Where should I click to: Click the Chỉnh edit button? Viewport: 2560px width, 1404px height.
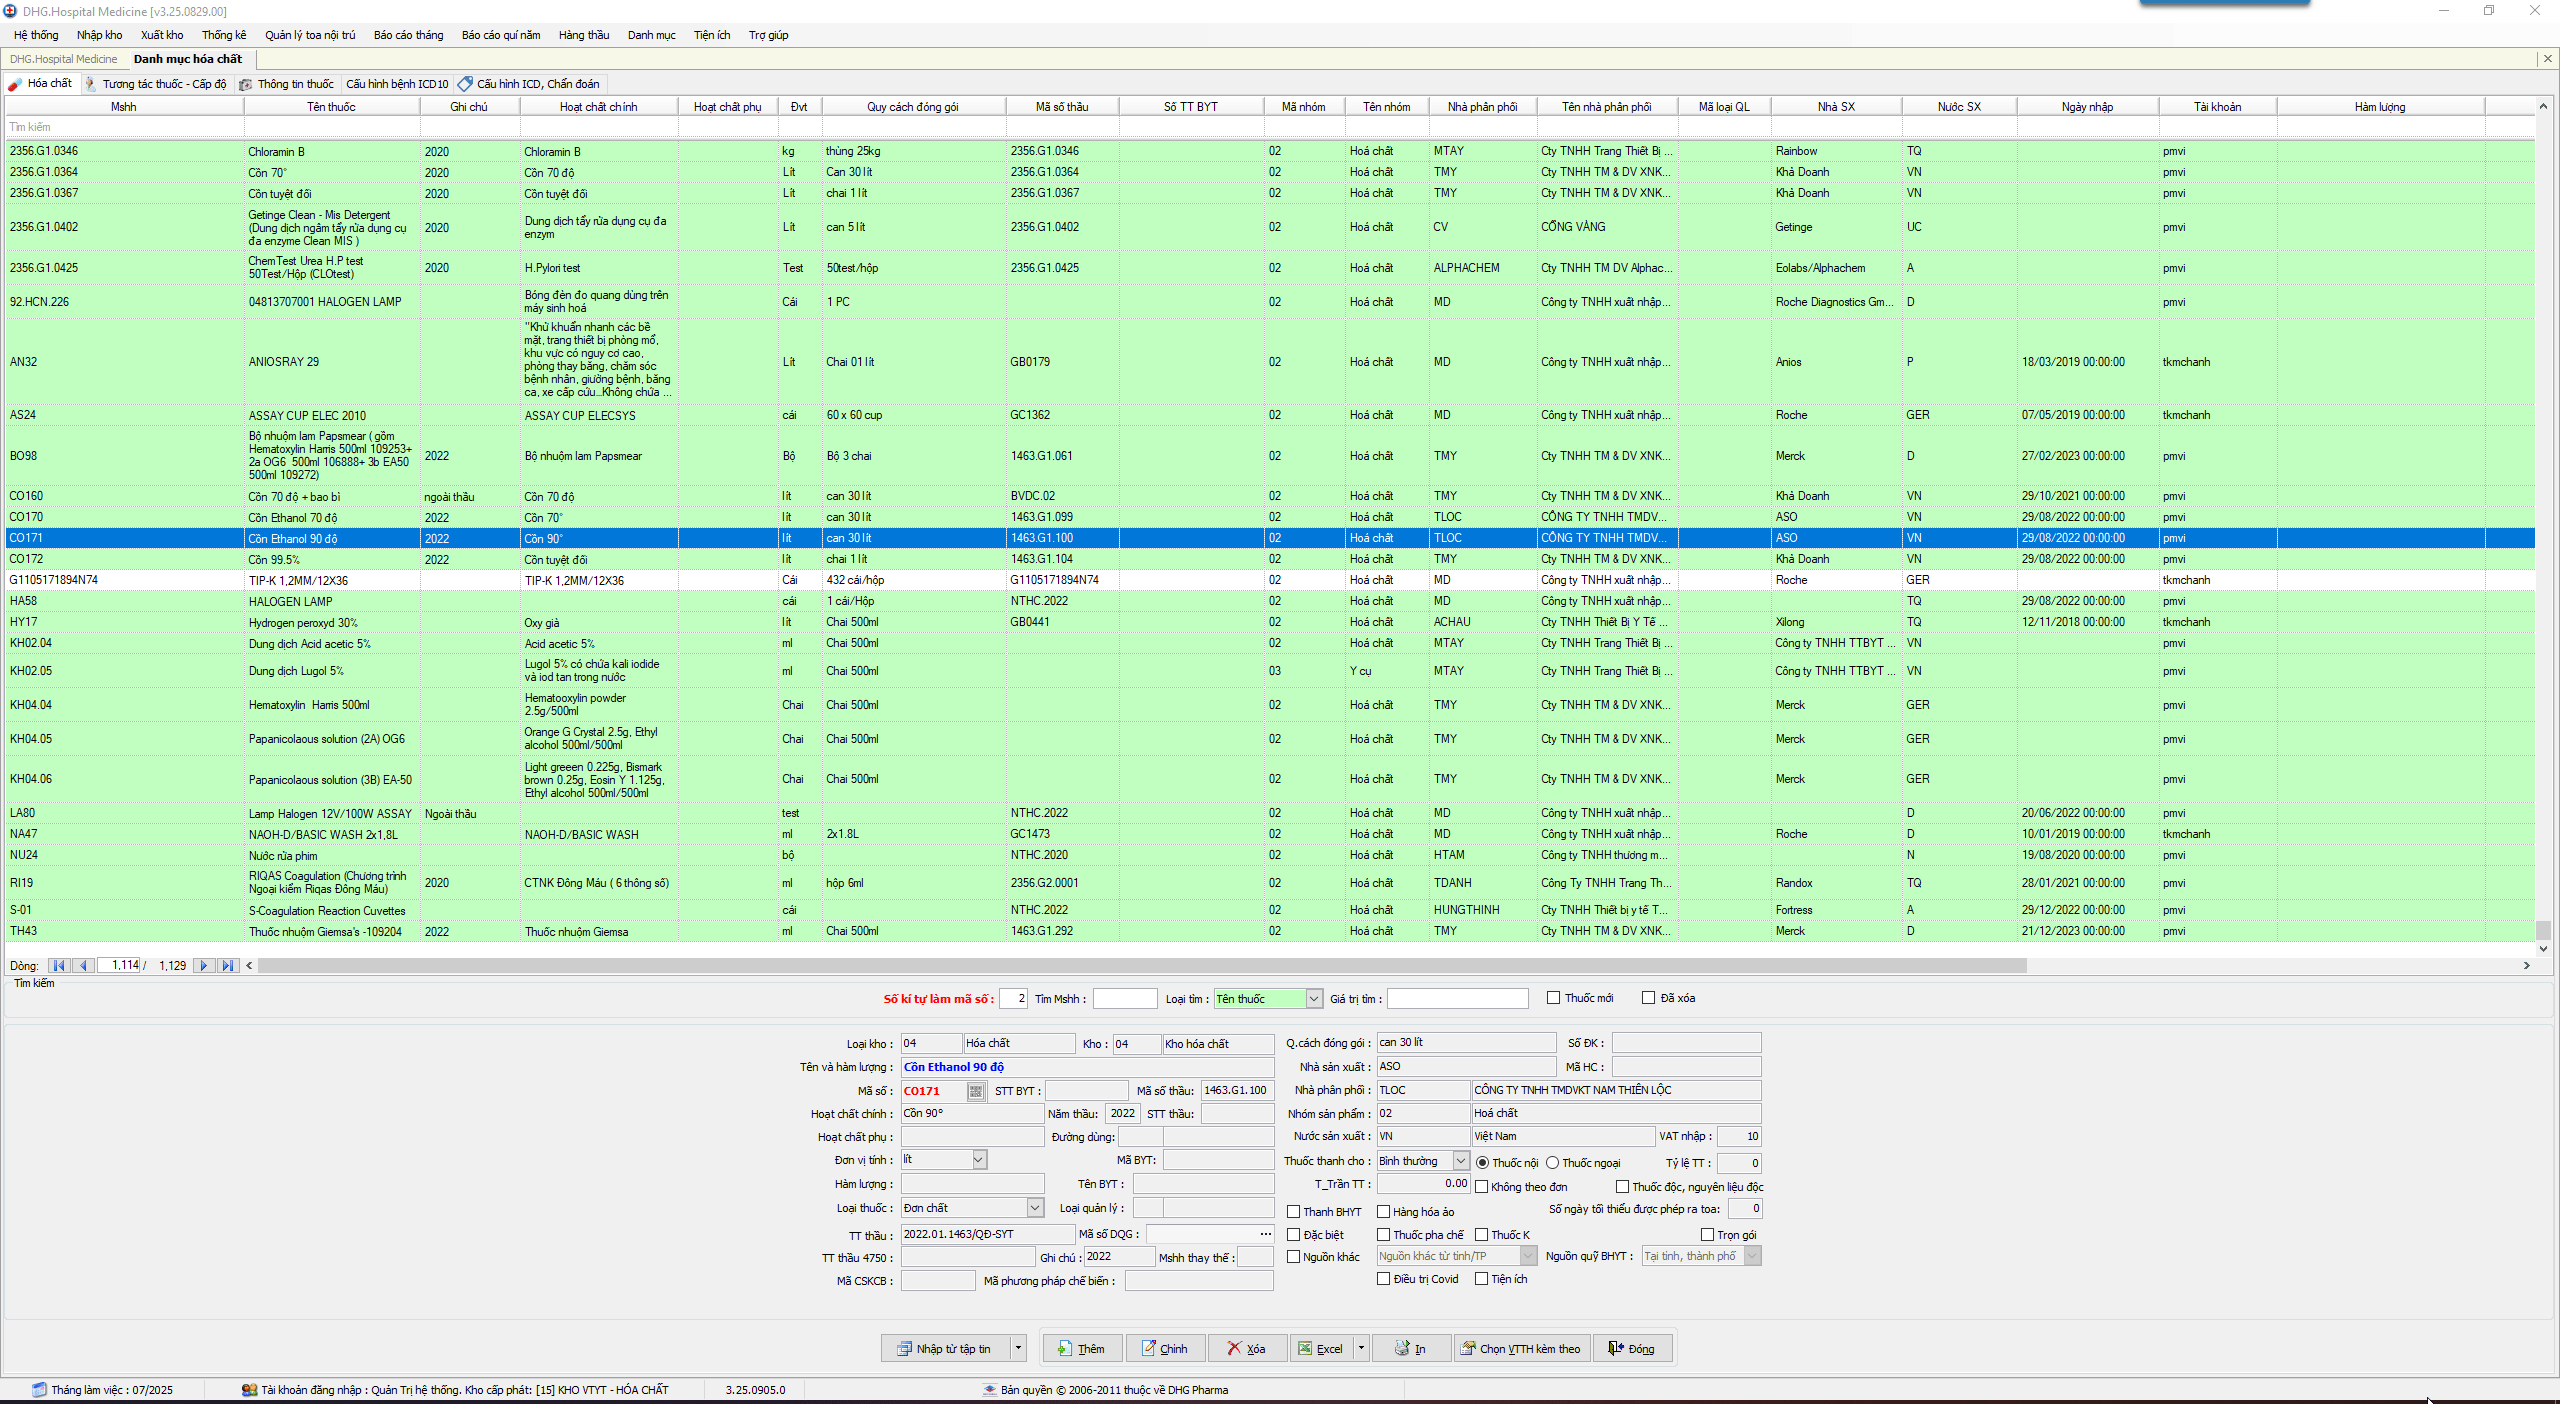1164,1348
